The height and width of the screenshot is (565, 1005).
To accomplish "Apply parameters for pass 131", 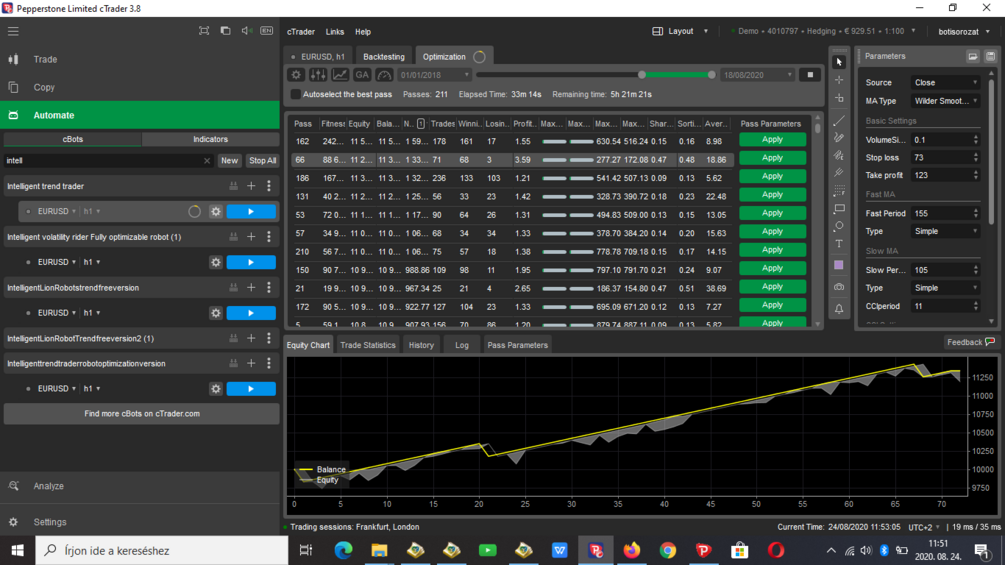I will click(772, 195).
